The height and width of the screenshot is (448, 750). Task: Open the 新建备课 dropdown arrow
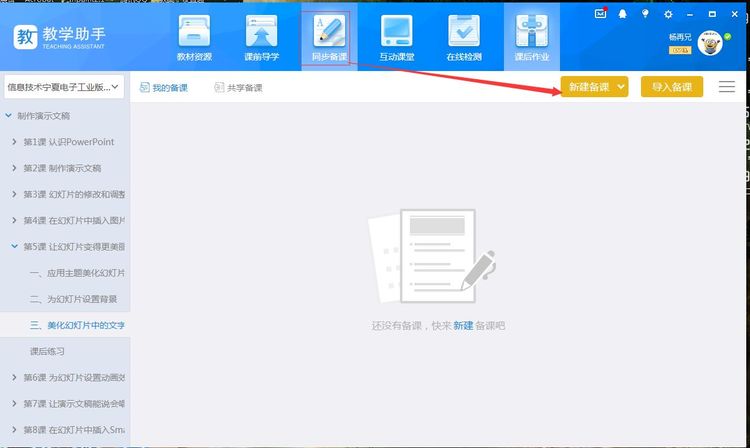[x=621, y=87]
